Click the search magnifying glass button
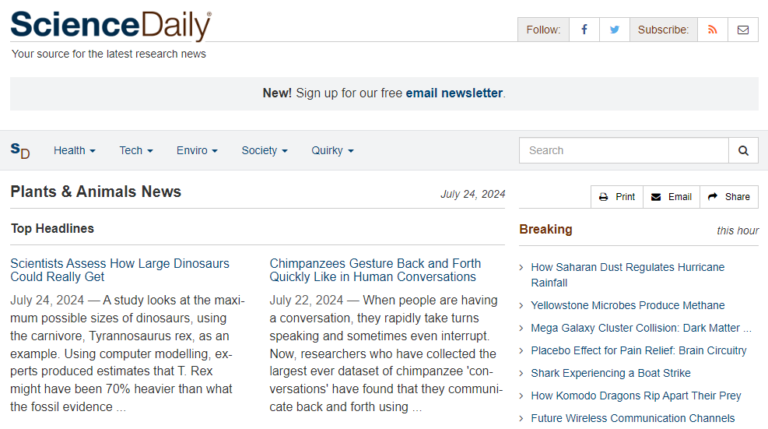768x429 pixels. pyautogui.click(x=743, y=151)
